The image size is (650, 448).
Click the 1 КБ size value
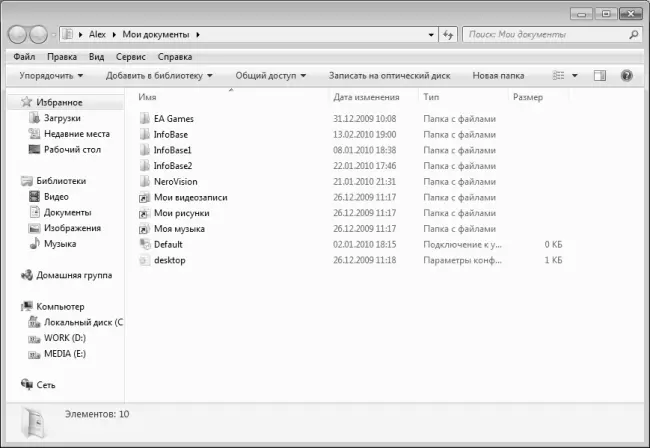(553, 260)
